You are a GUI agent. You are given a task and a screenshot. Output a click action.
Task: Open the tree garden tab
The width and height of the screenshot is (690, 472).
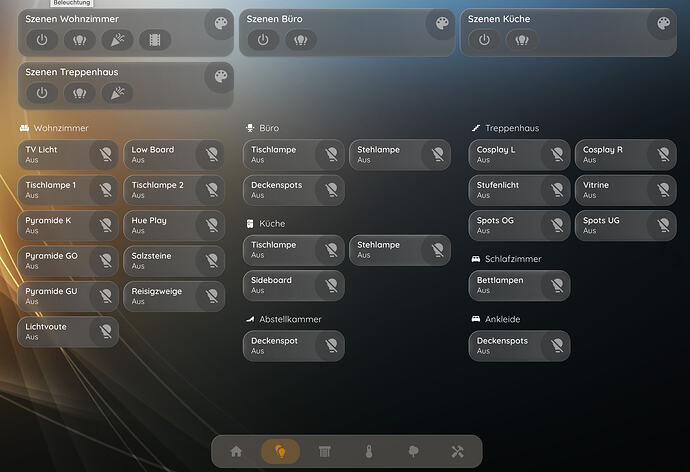[x=413, y=451]
